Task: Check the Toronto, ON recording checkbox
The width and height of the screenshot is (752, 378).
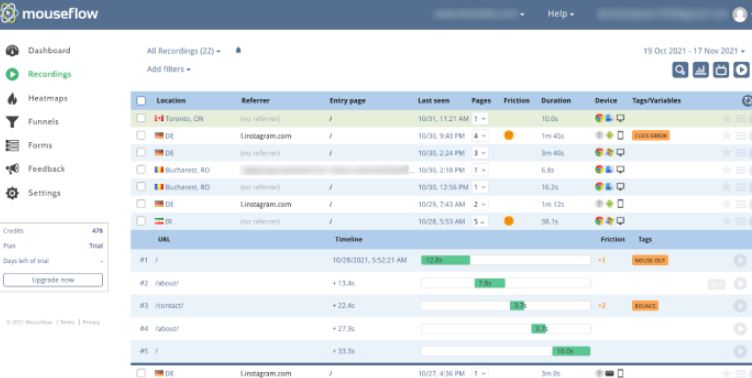Action: pos(141,118)
